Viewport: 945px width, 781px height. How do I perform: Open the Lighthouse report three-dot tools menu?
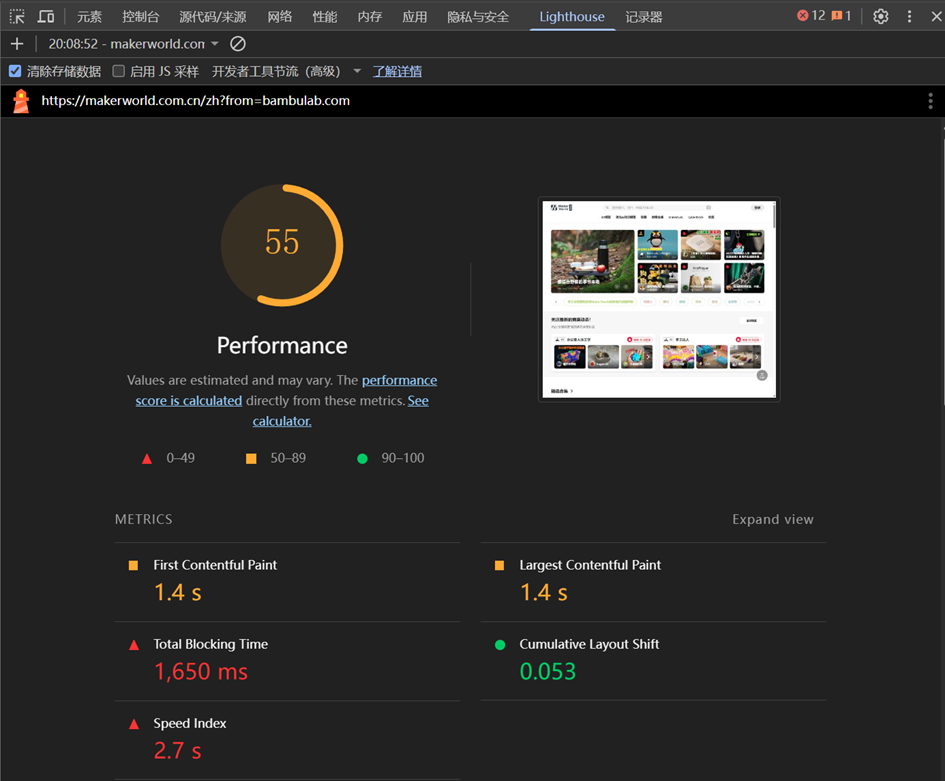pyautogui.click(x=931, y=101)
